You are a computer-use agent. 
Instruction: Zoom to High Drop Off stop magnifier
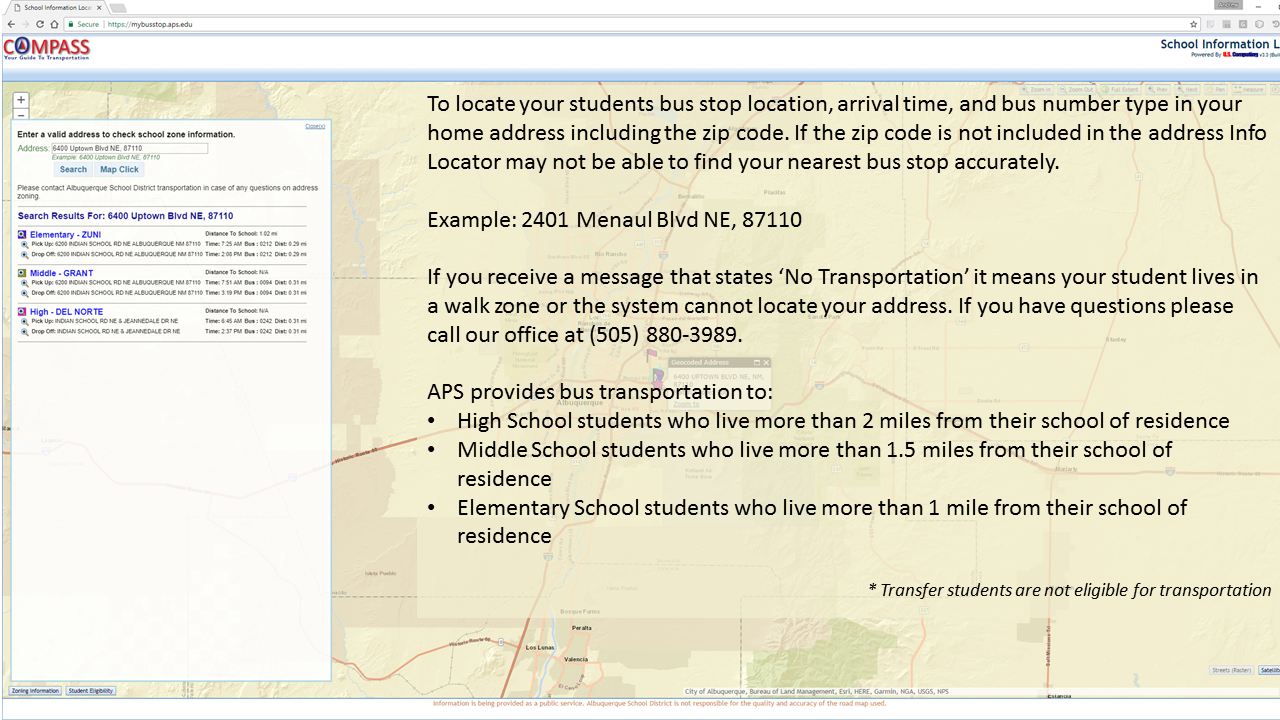[24, 331]
